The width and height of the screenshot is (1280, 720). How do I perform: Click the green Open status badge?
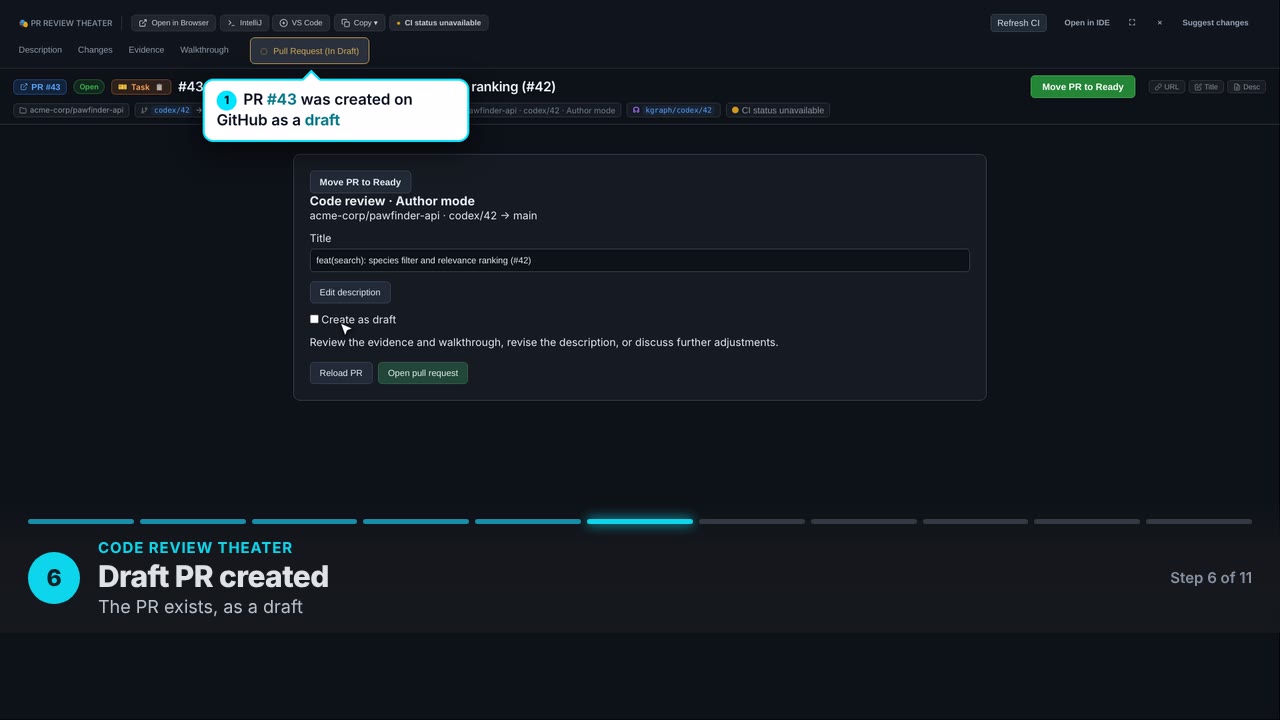click(89, 87)
